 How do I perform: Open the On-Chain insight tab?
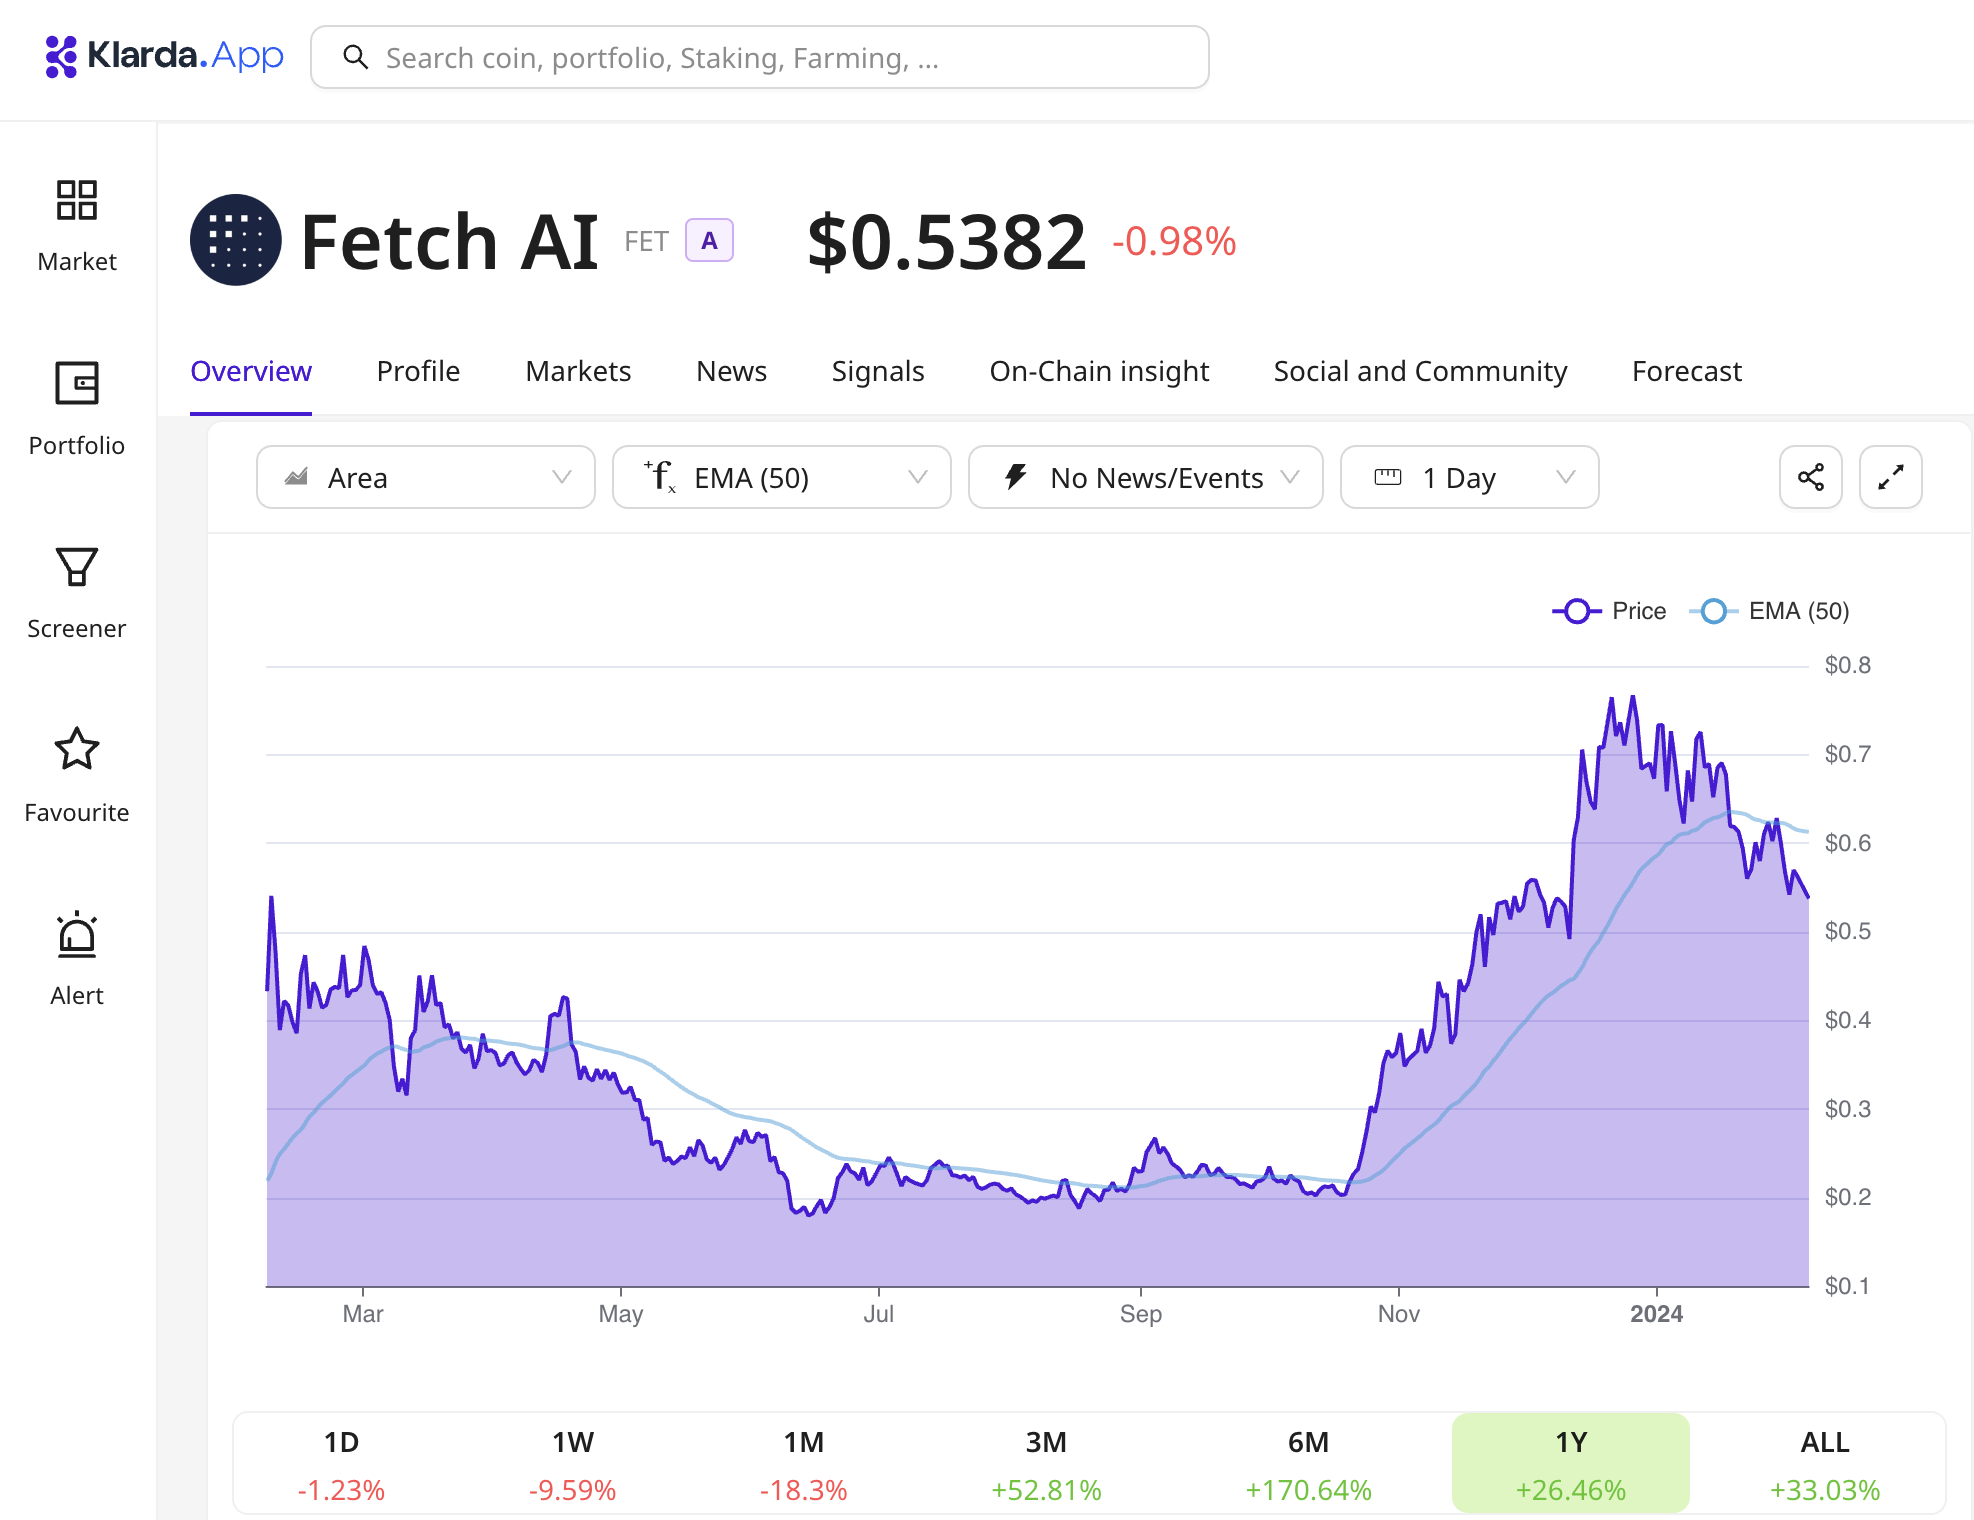(1098, 371)
